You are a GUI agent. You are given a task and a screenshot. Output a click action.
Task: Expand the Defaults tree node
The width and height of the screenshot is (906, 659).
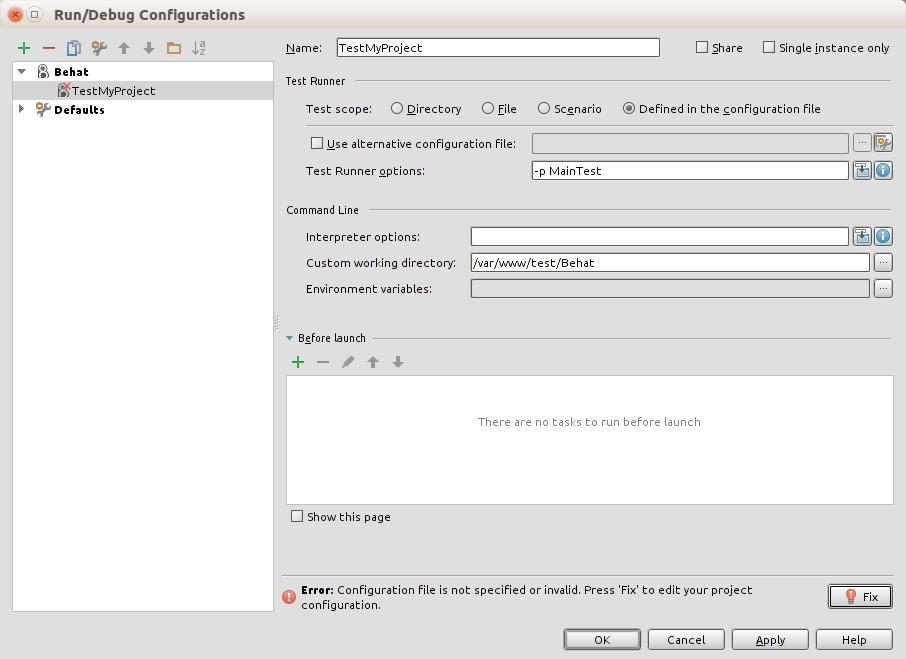(x=22, y=110)
